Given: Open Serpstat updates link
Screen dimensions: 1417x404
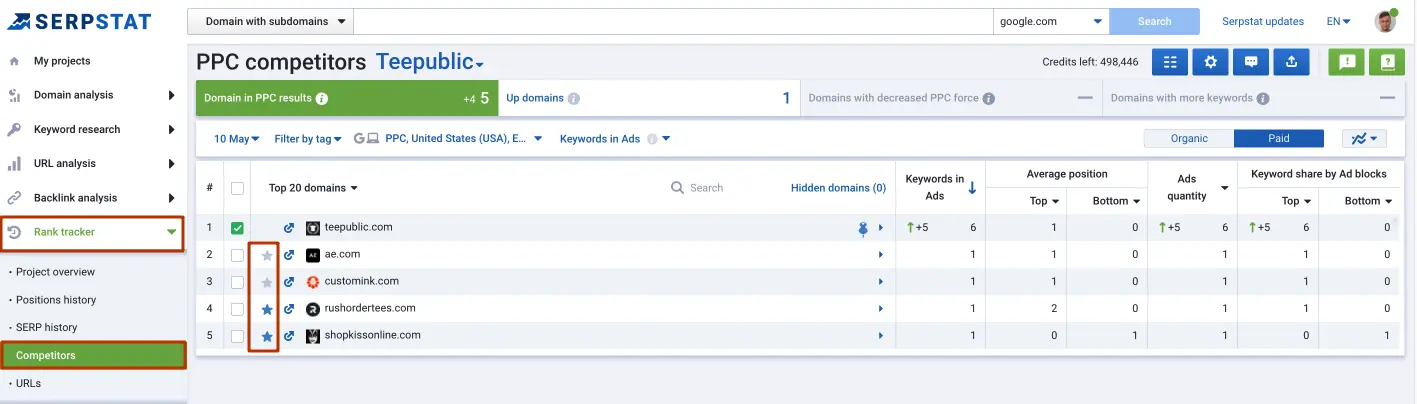Looking at the screenshot, I should pos(1263,21).
